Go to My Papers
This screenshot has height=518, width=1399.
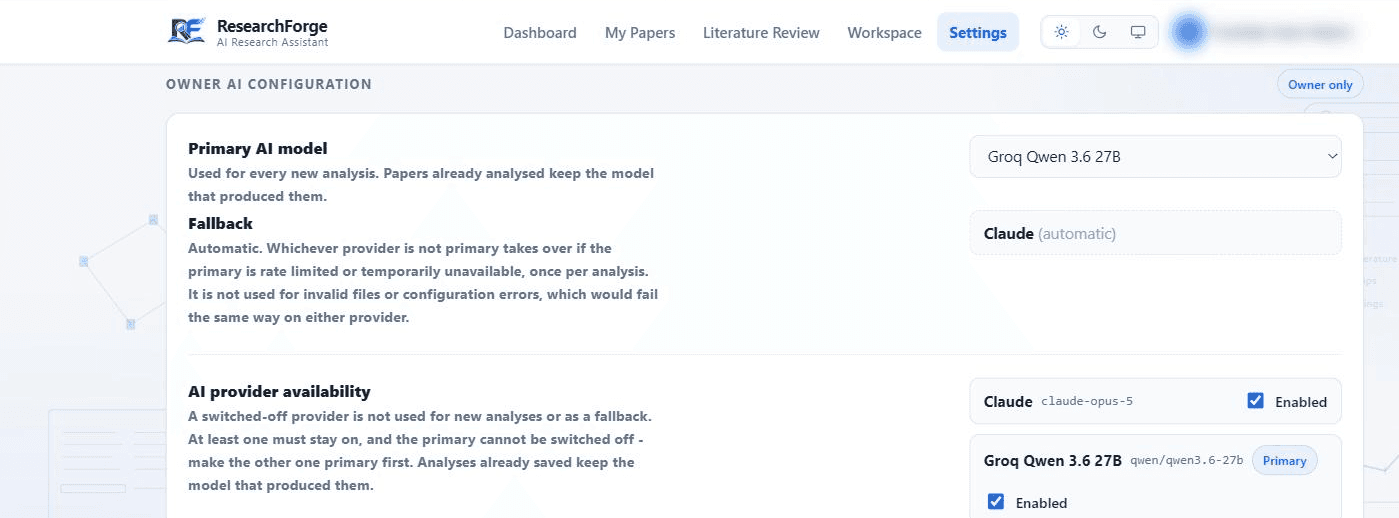point(640,32)
